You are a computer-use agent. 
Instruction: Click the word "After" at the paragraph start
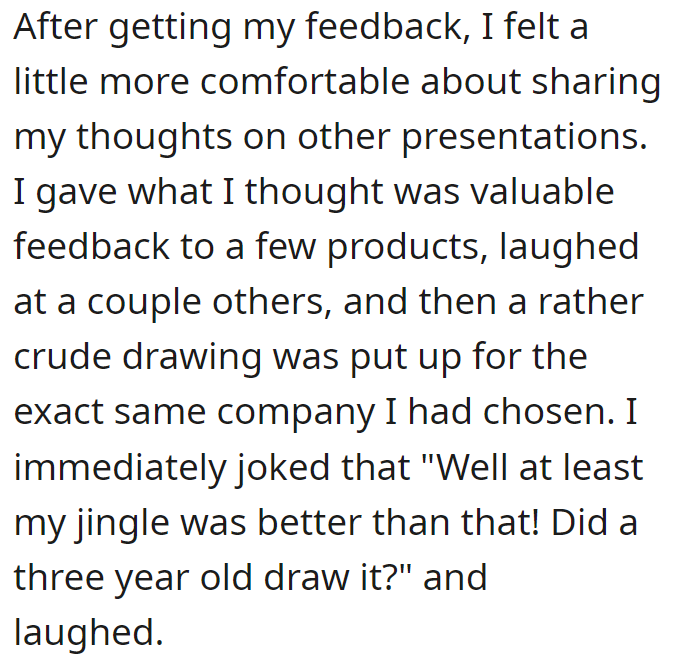[56, 27]
